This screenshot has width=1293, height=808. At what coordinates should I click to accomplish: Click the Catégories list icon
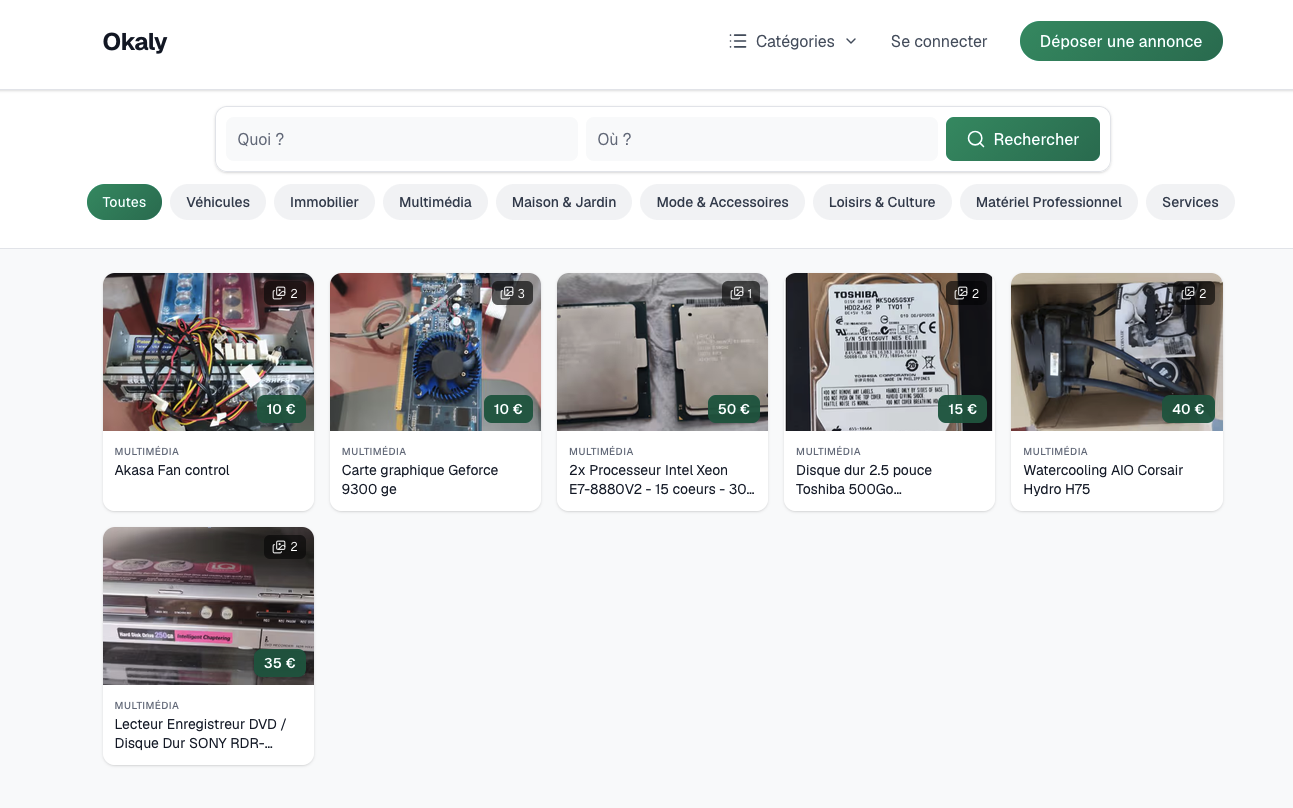click(738, 41)
